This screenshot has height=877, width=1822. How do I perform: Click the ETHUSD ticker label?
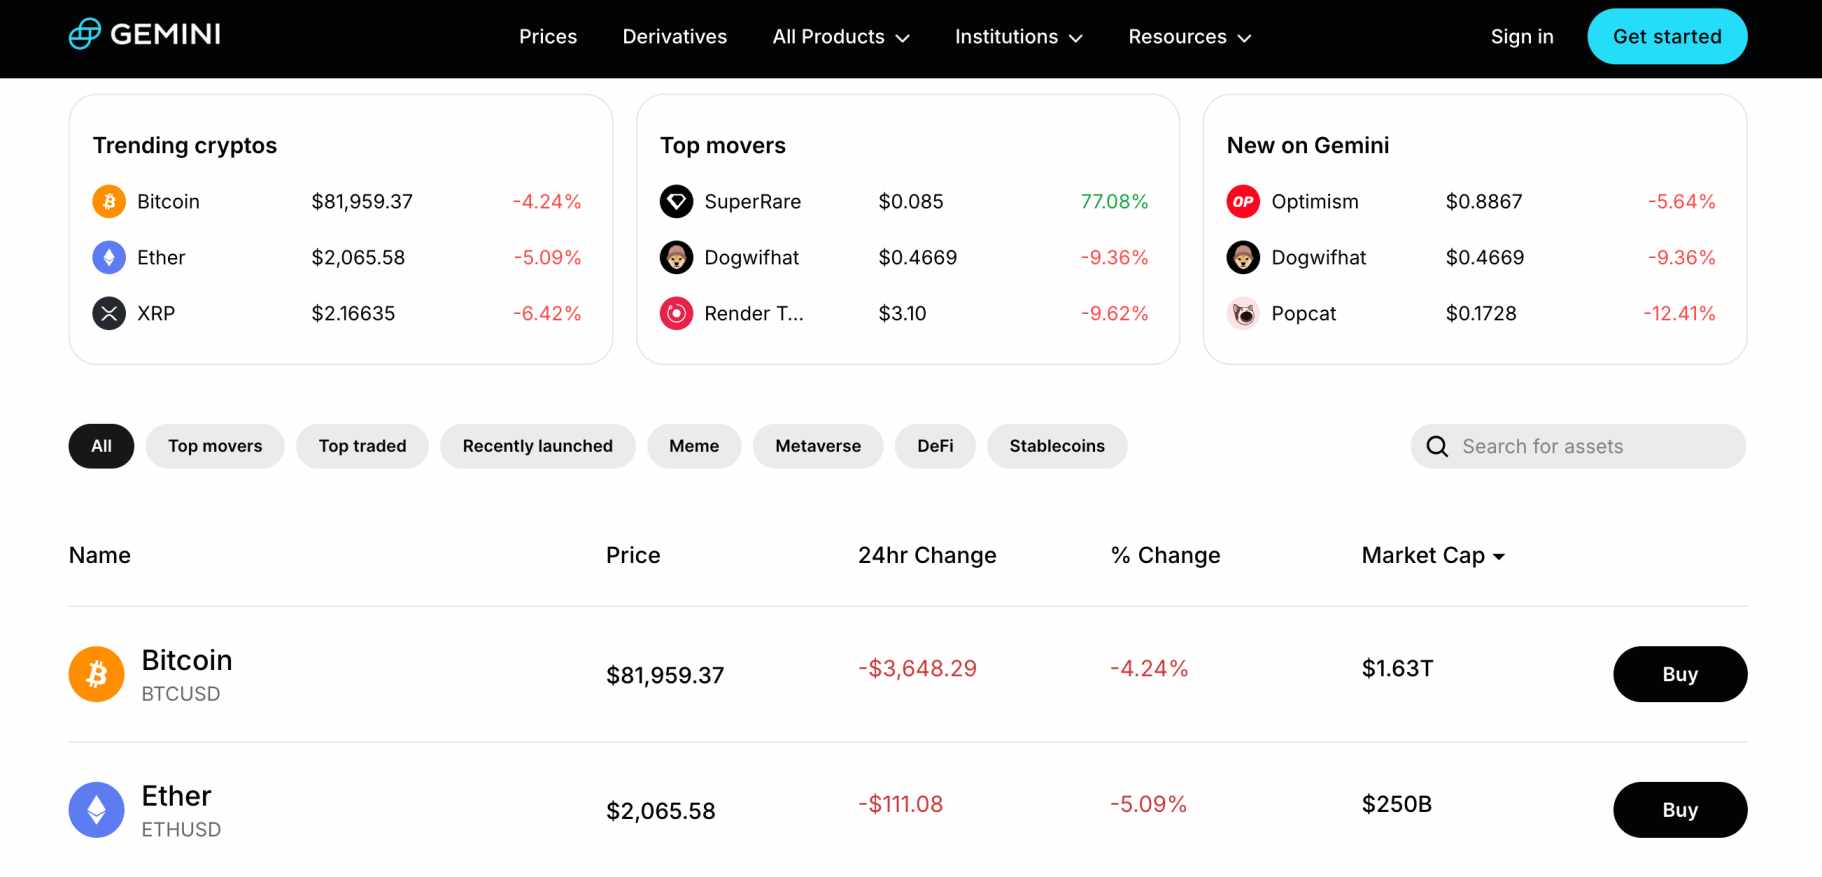181,830
